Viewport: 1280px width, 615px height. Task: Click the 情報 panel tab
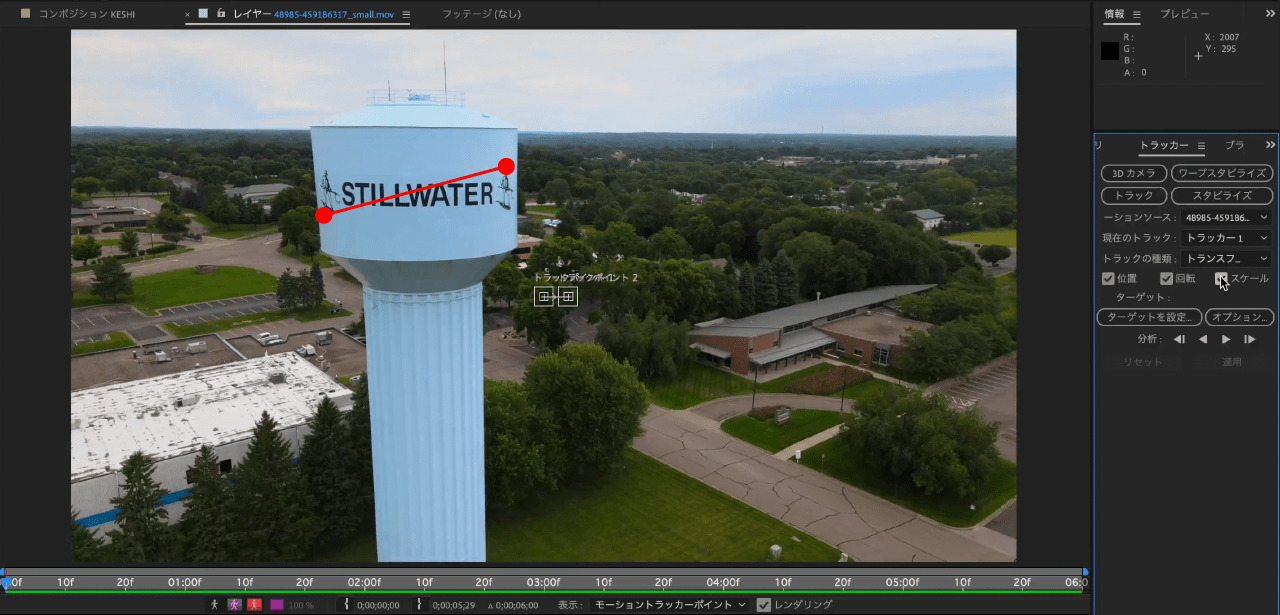click(x=1114, y=14)
